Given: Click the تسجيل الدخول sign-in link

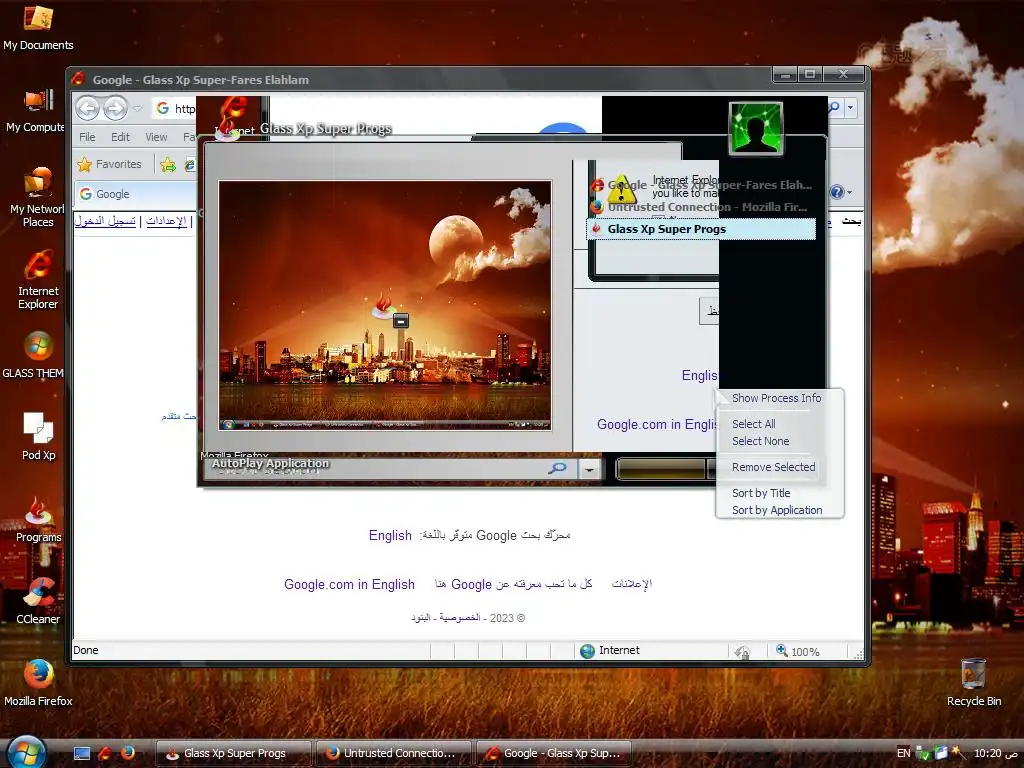Looking at the screenshot, I should (105, 221).
